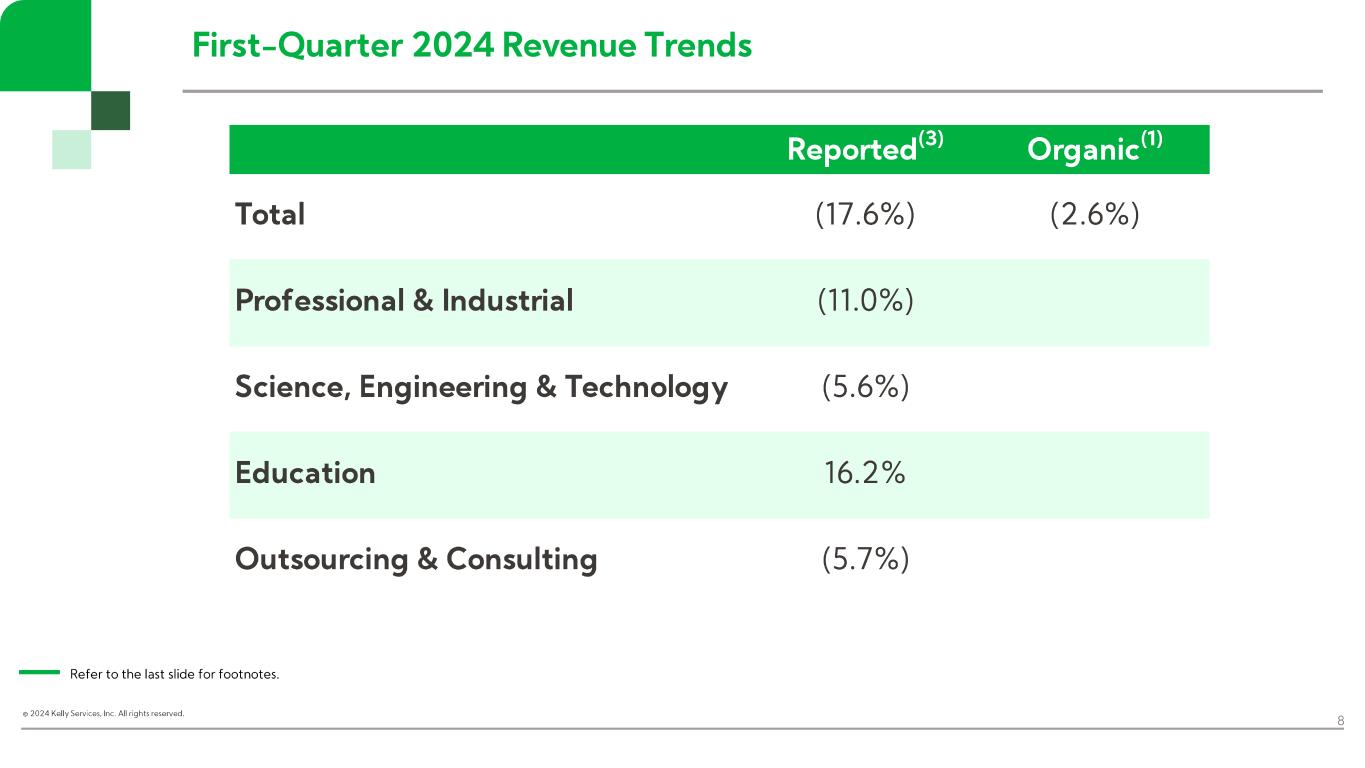Select the Professional & Industrial row label
This screenshot has height=768, width=1365.
[404, 301]
